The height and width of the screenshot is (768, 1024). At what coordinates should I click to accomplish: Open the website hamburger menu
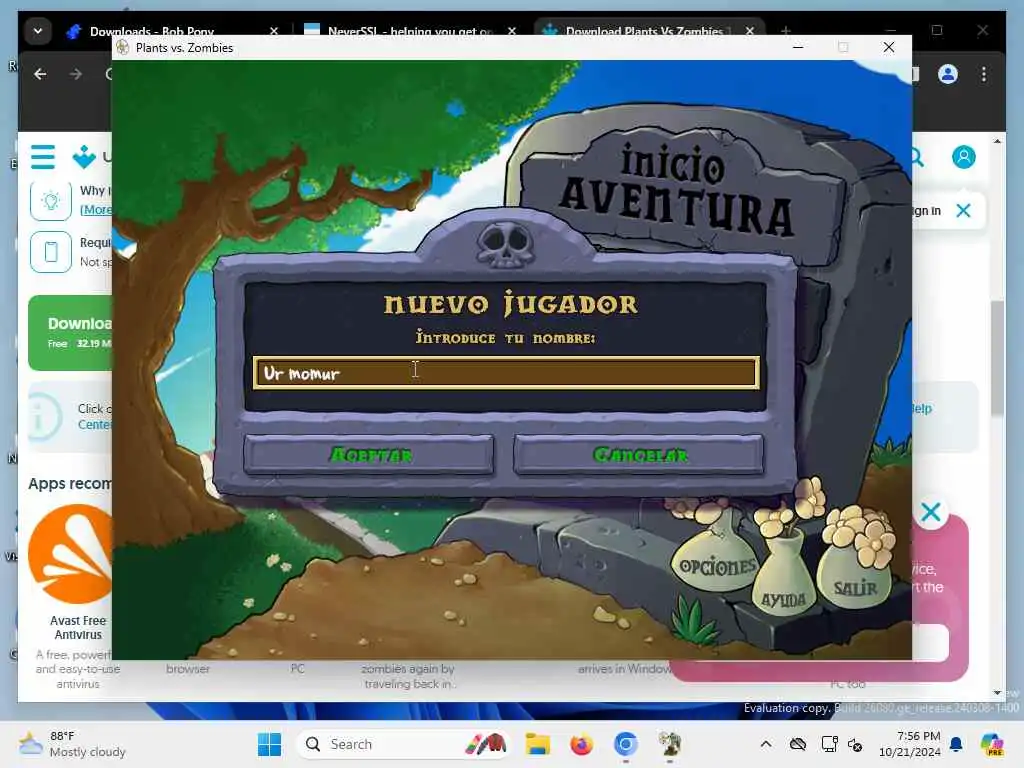tap(43, 157)
